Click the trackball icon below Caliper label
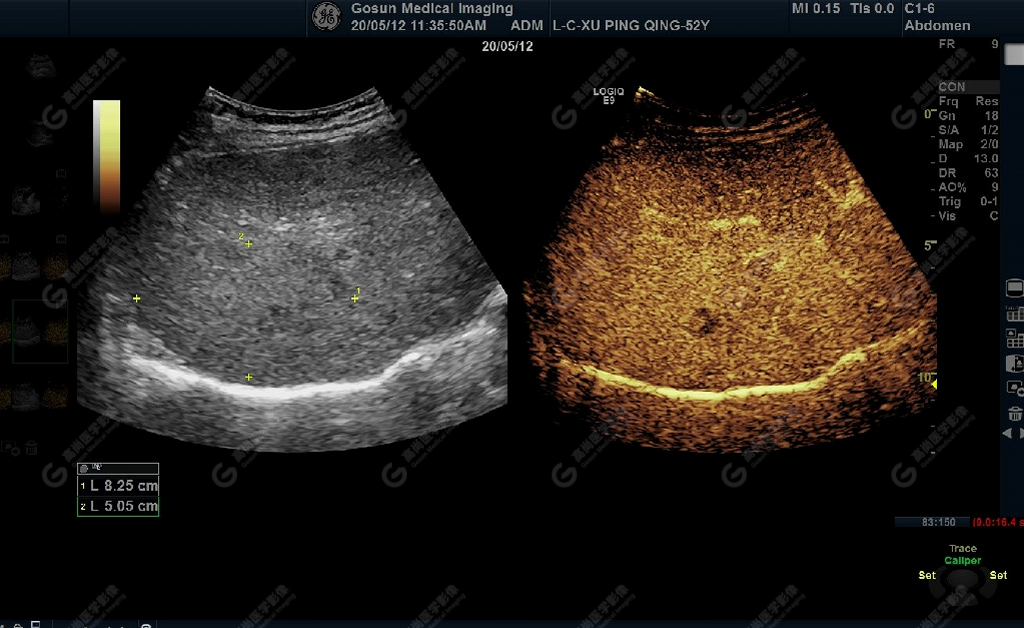 (x=963, y=580)
